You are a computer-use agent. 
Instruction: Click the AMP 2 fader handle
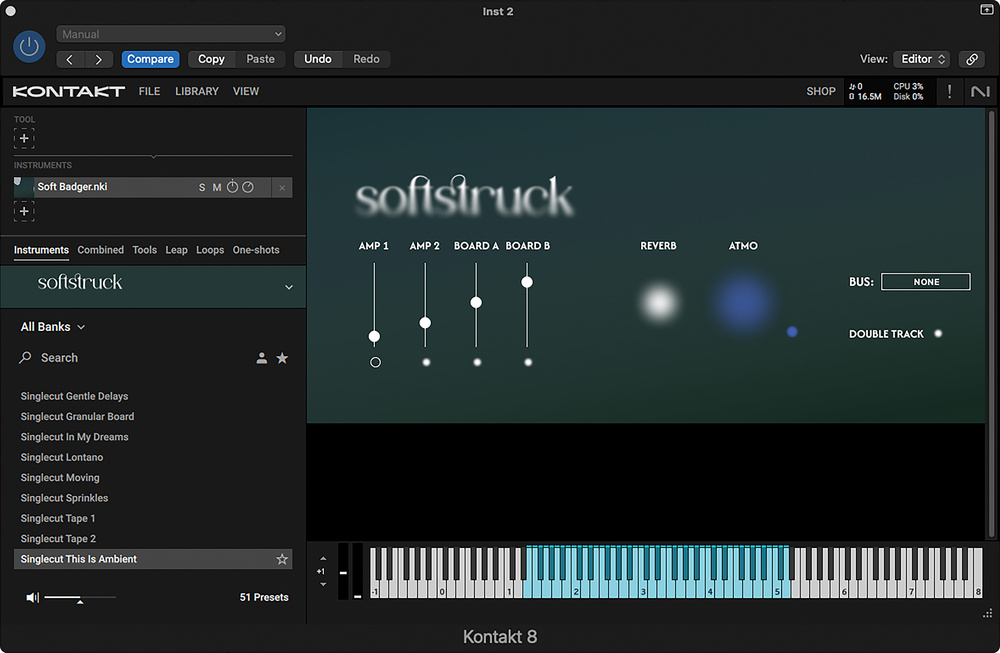[x=425, y=323]
